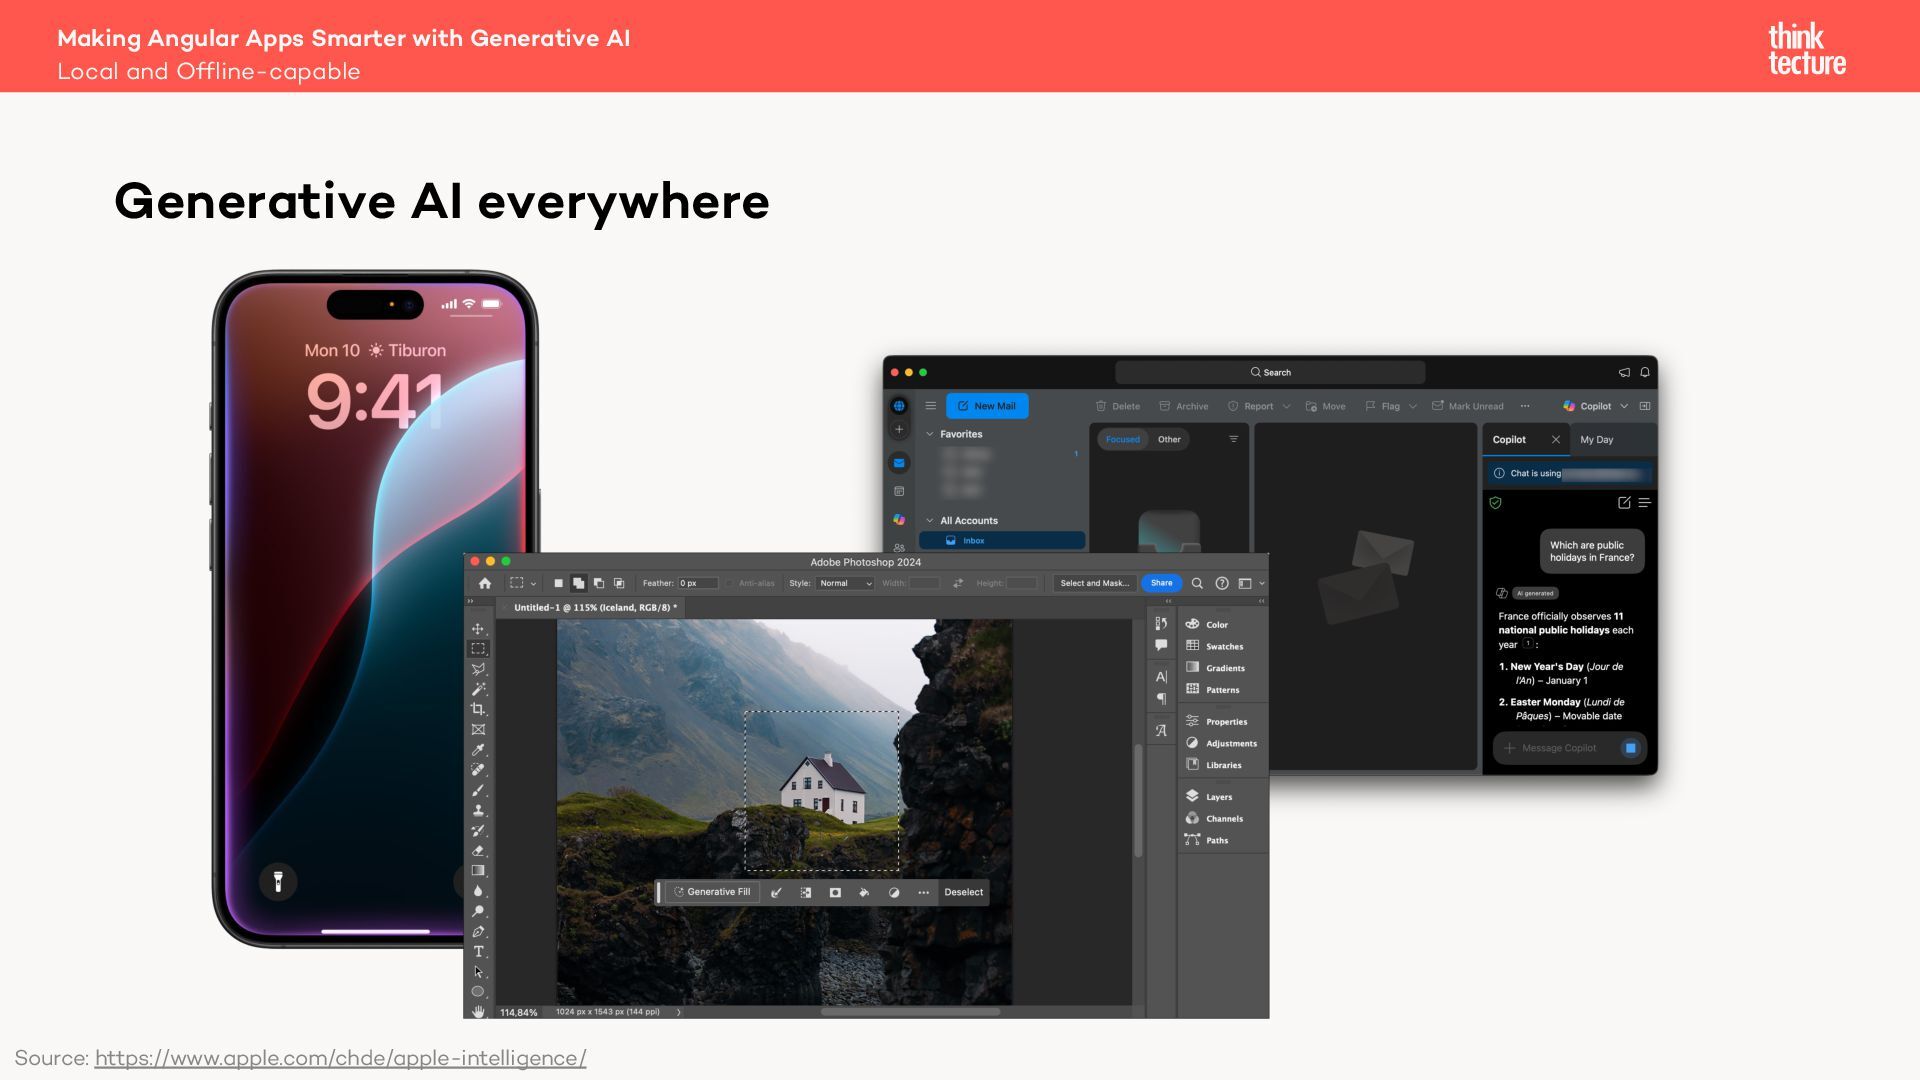Screen dimensions: 1920x1080
Task: Collapse the Favorites folder group
Action: [930, 434]
